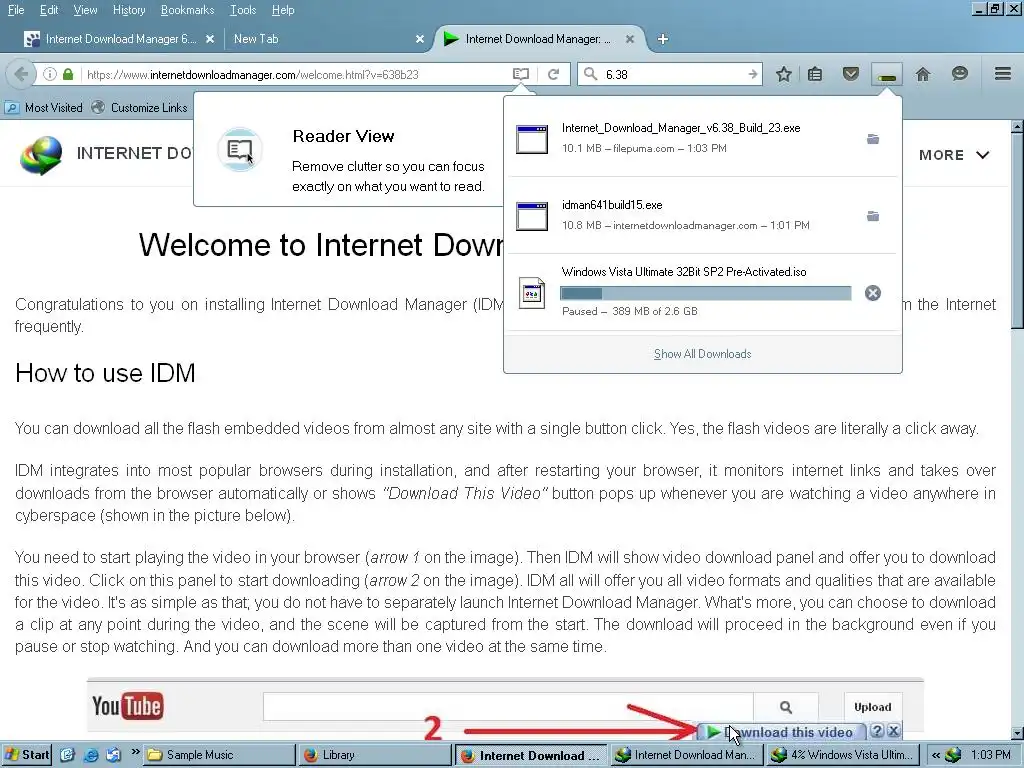Save page to Pocket icon
Viewport: 1024px width, 768px height.
tap(850, 74)
